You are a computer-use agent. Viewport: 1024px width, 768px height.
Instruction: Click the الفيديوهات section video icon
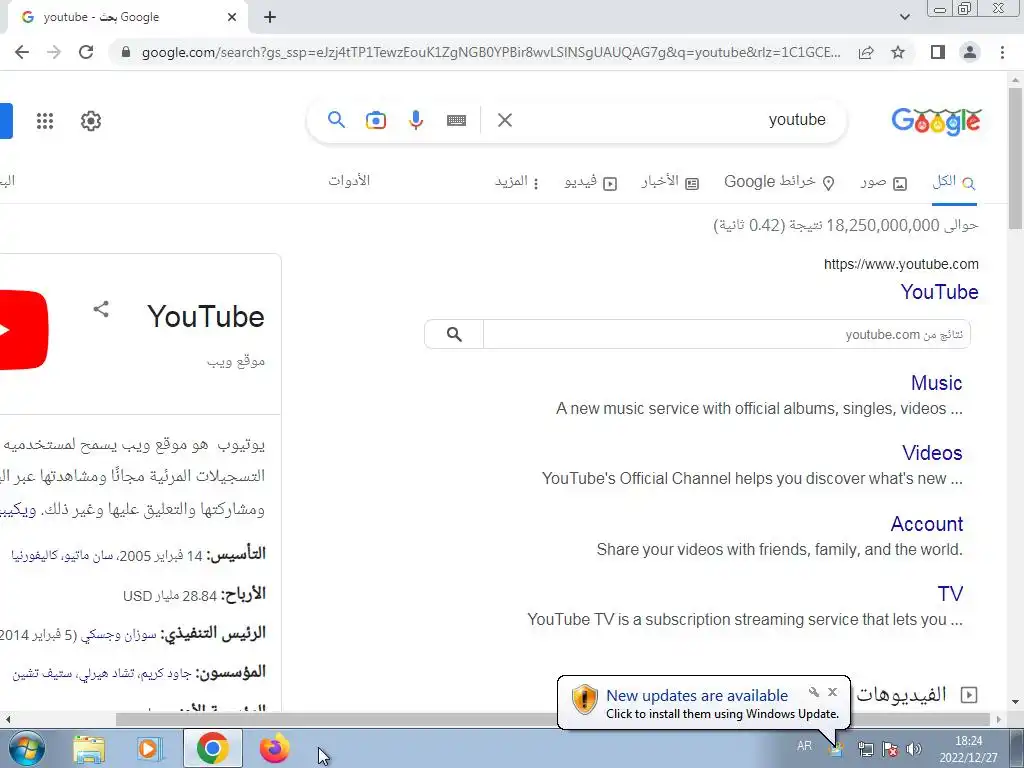pyautogui.click(x=969, y=695)
